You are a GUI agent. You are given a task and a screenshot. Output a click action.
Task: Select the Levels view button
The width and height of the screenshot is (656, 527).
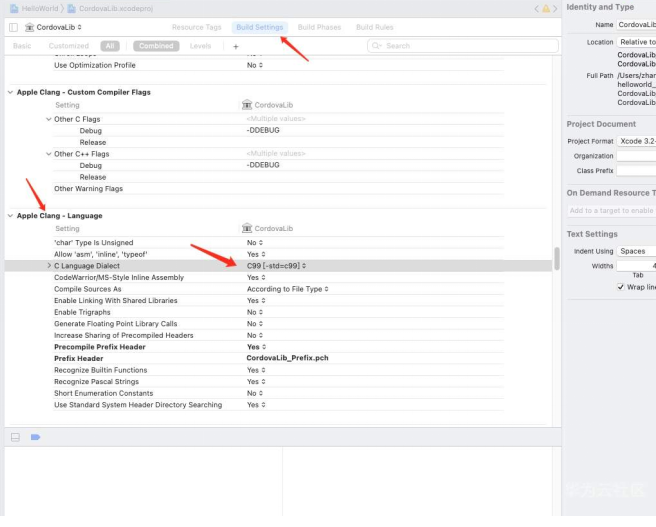200,46
